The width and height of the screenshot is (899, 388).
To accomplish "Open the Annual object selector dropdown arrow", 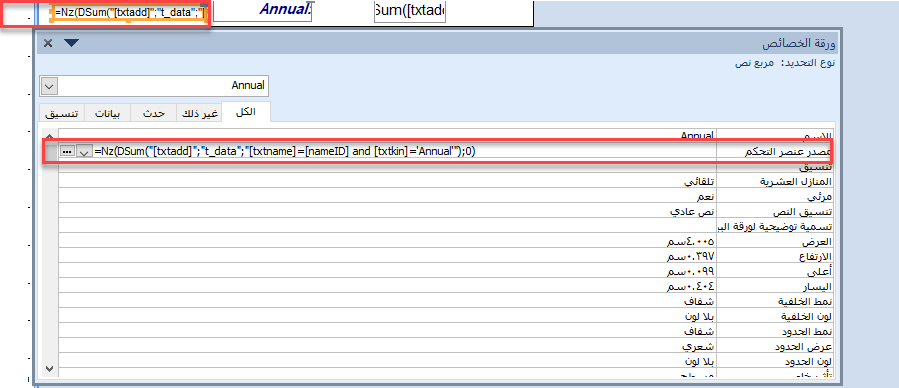I will click(49, 86).
